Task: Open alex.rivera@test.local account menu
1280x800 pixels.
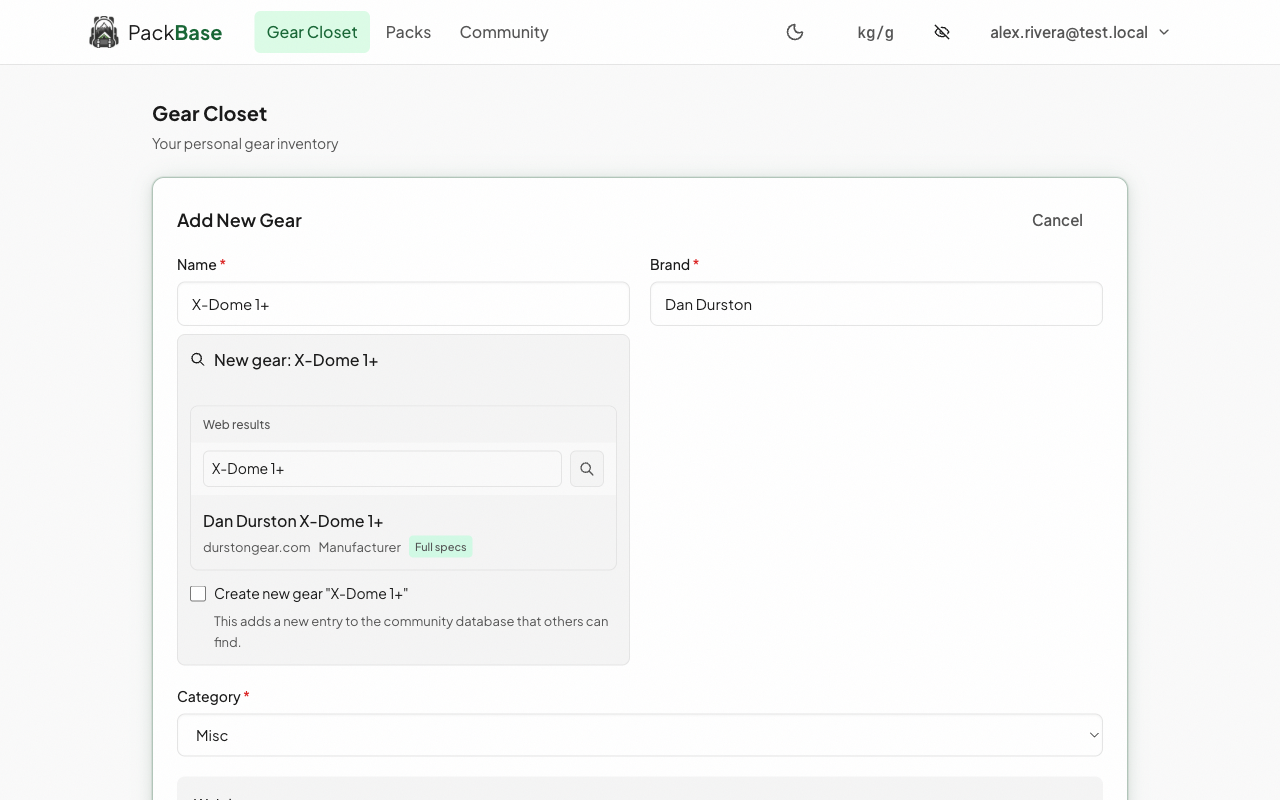Action: pyautogui.click(x=1080, y=32)
